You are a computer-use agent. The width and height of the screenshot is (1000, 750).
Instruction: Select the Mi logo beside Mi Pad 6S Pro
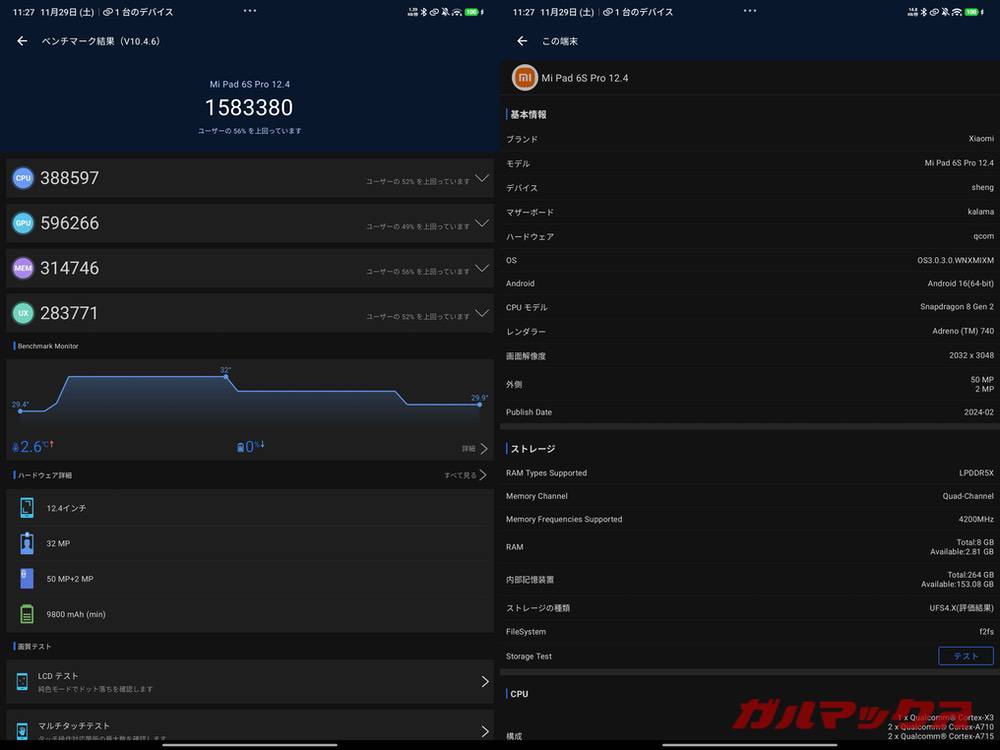(x=524, y=77)
